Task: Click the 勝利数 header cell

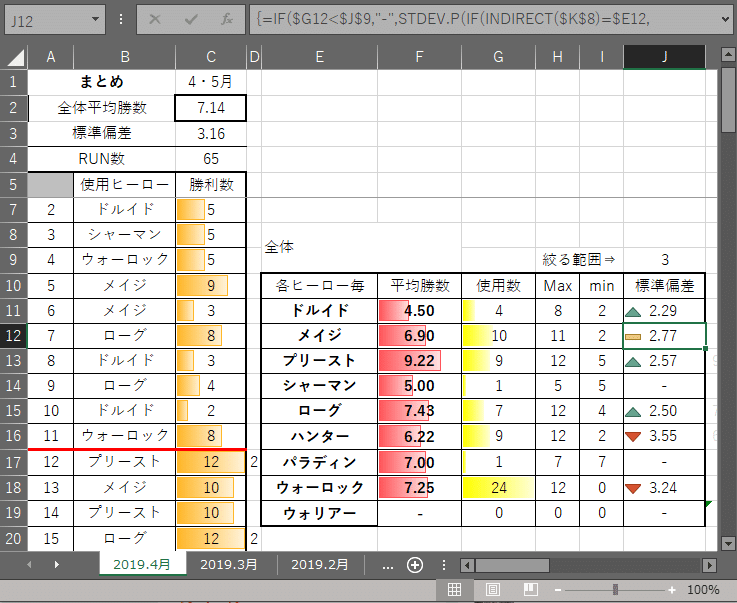Action: (211, 184)
